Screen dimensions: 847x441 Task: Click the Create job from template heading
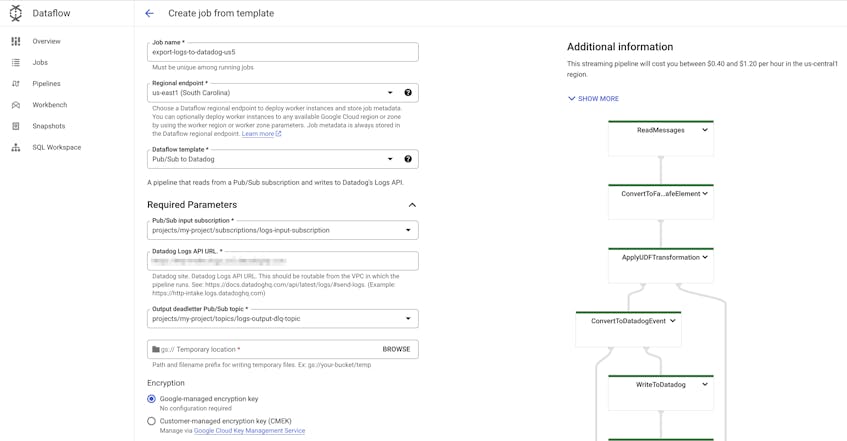221,13
